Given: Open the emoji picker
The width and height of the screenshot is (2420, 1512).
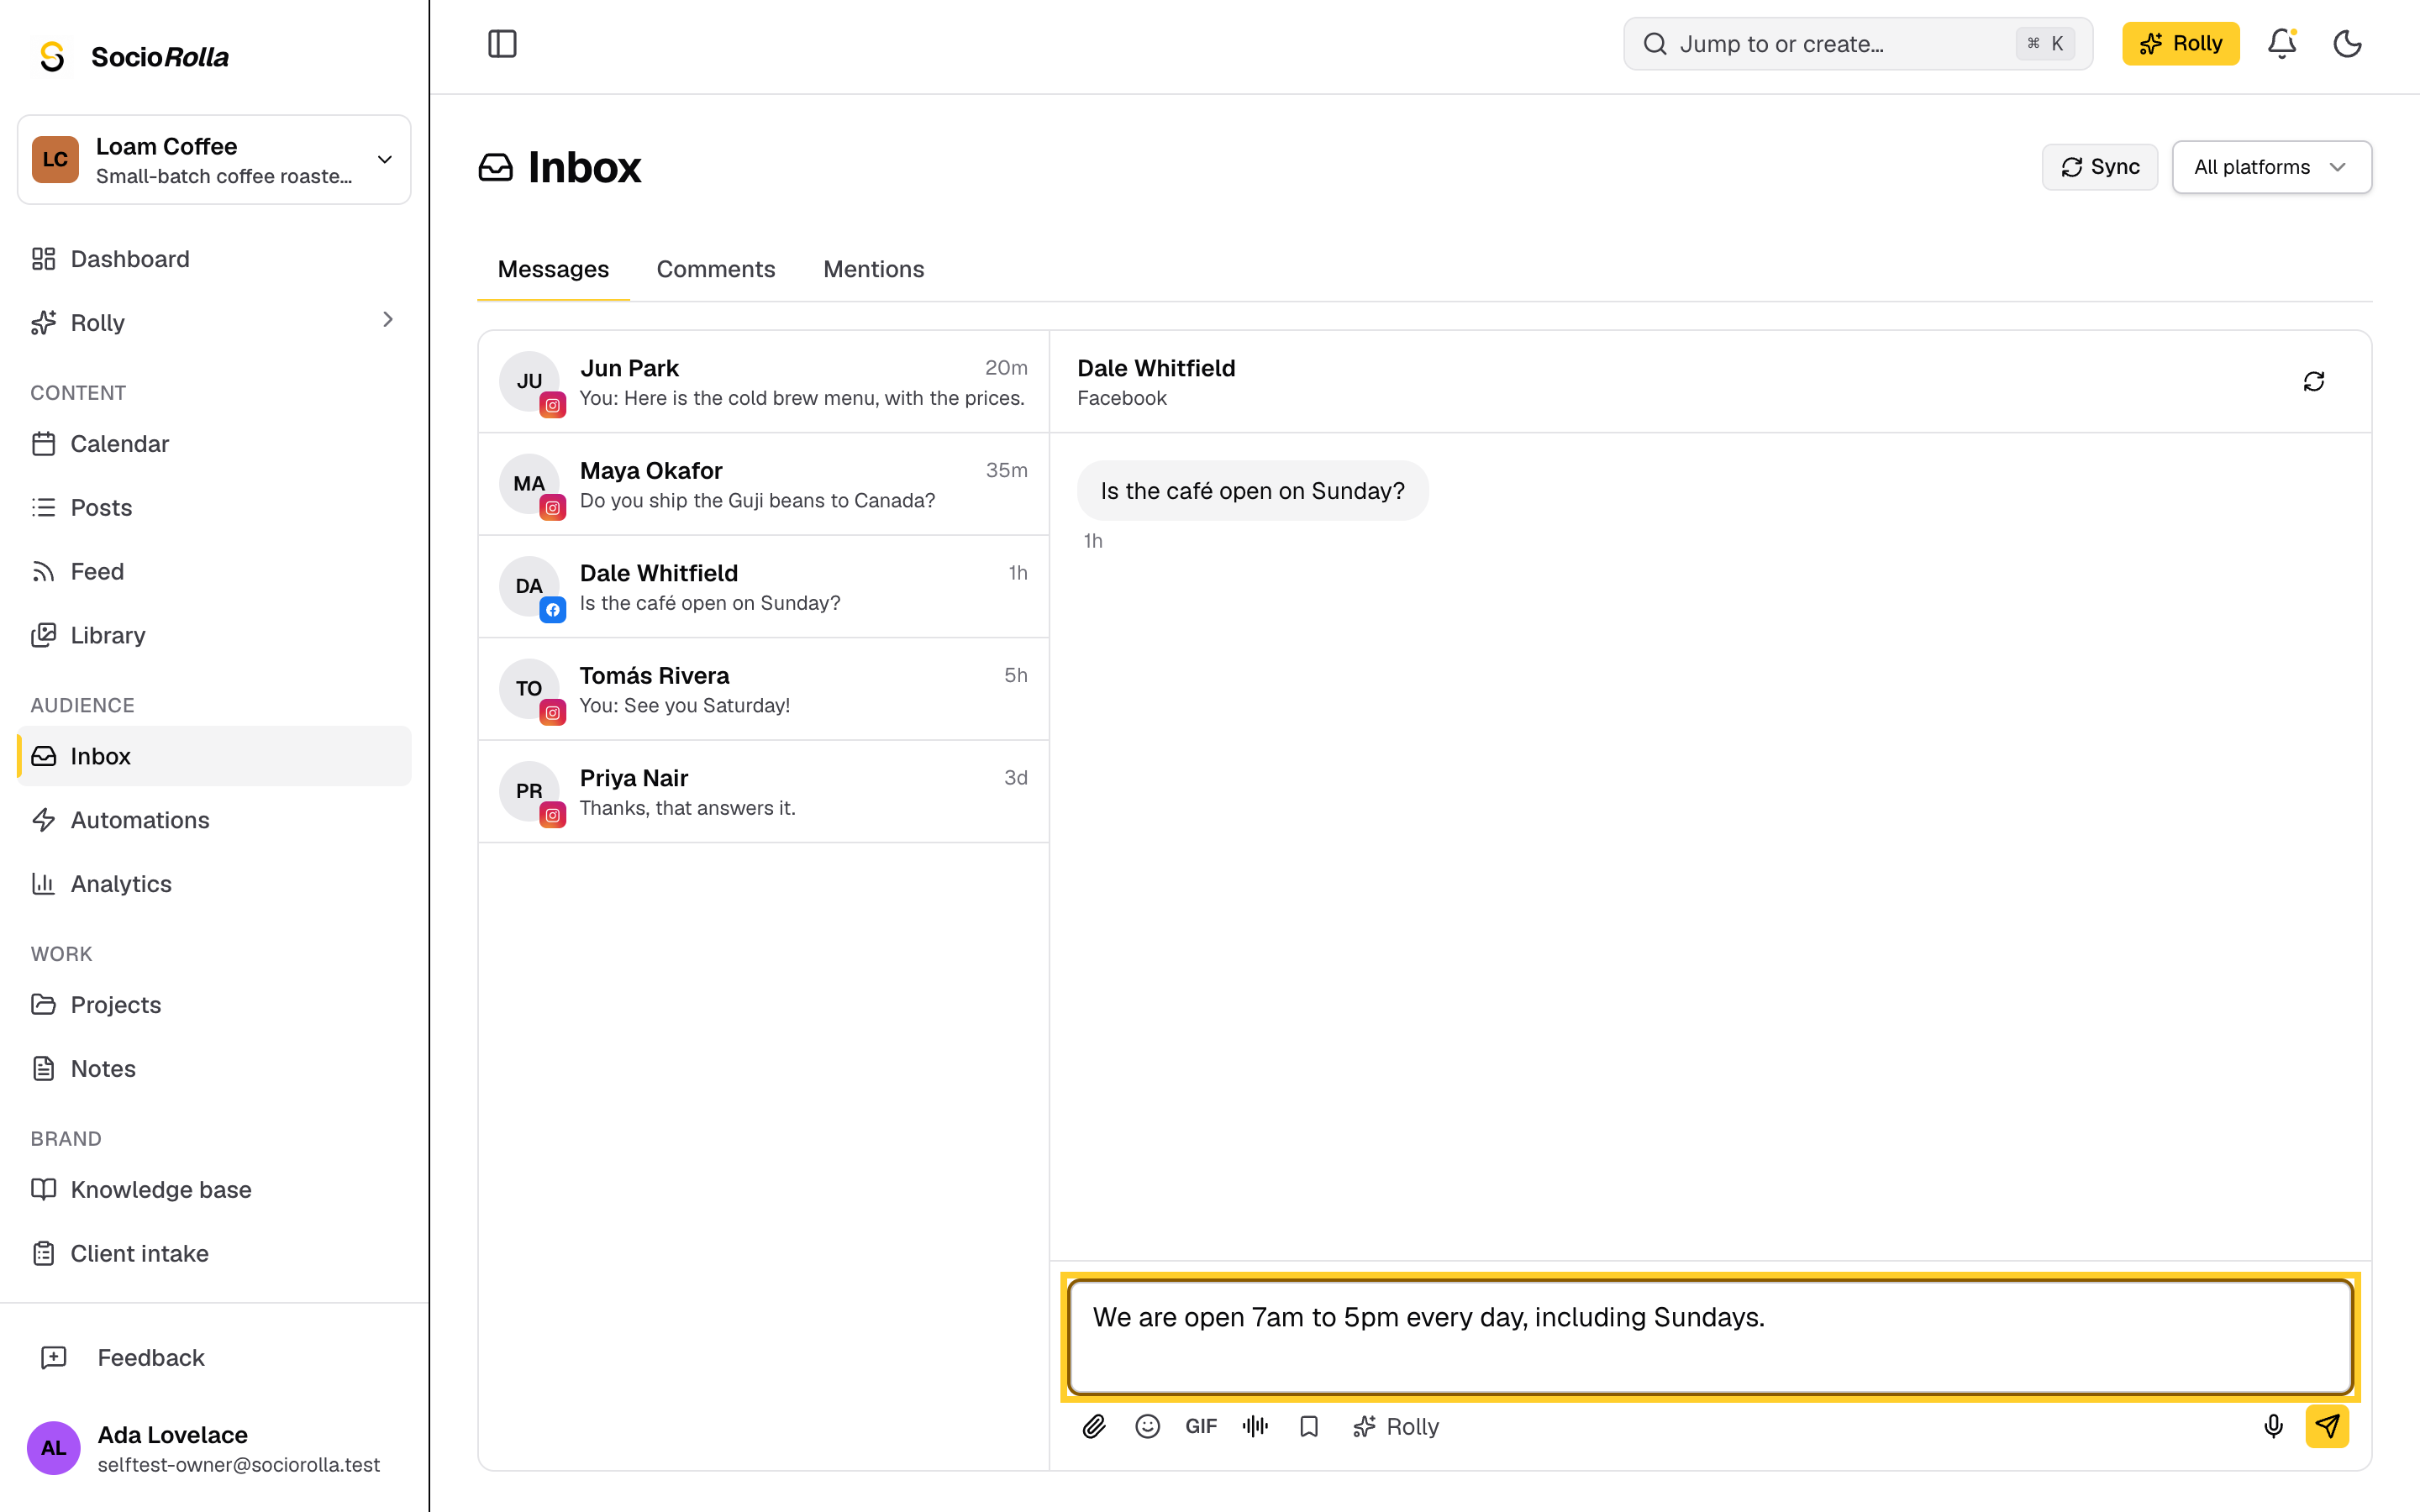Looking at the screenshot, I should 1148,1427.
